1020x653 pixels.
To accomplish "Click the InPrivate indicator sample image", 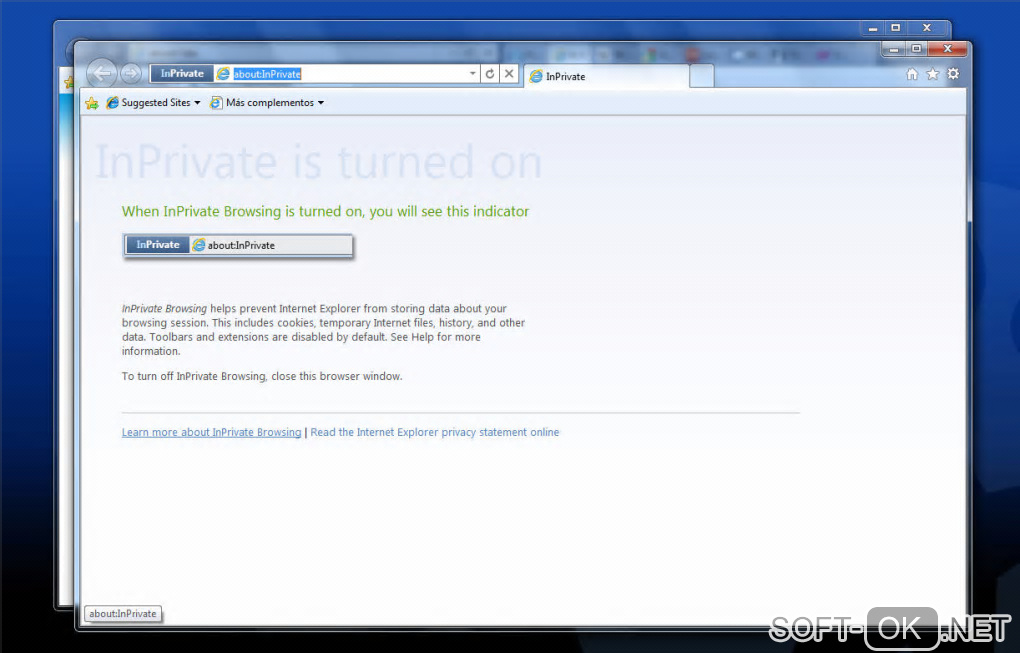I will (238, 246).
